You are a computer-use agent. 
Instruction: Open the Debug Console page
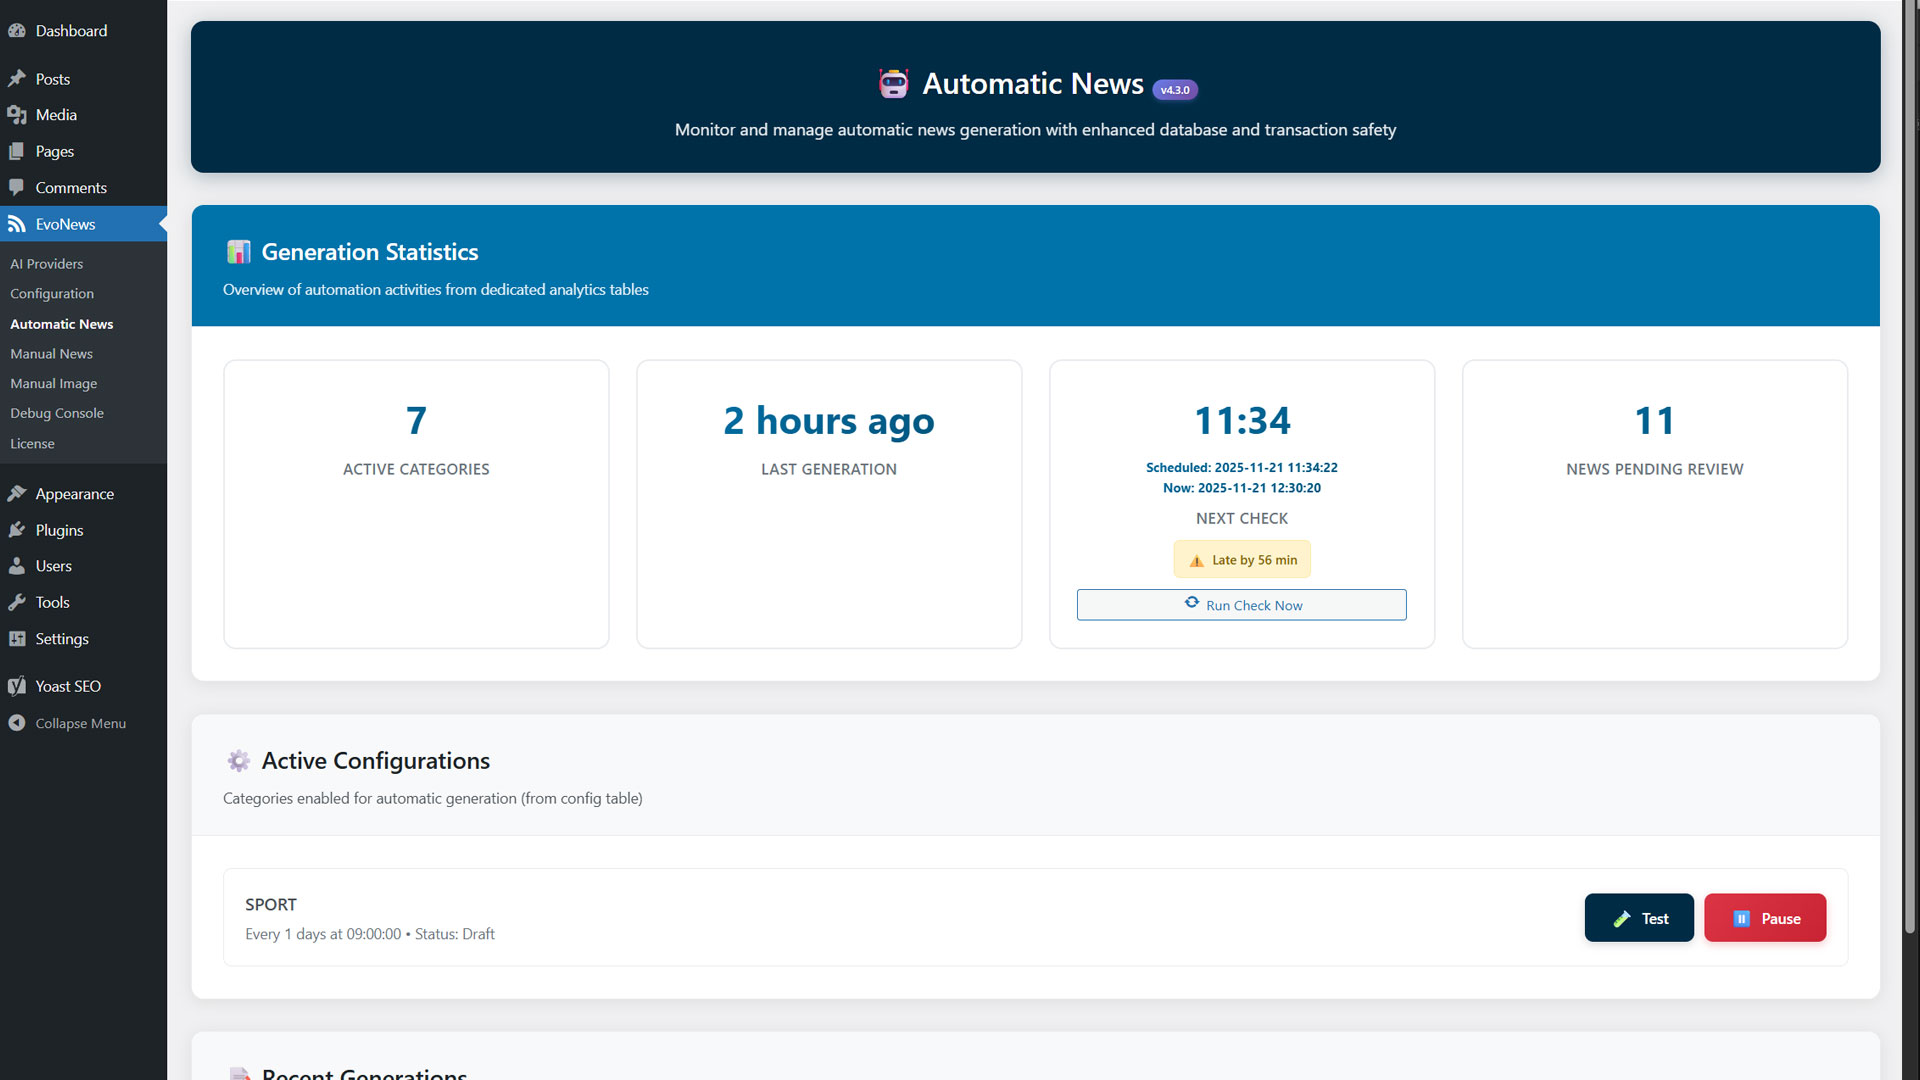[x=57, y=413]
